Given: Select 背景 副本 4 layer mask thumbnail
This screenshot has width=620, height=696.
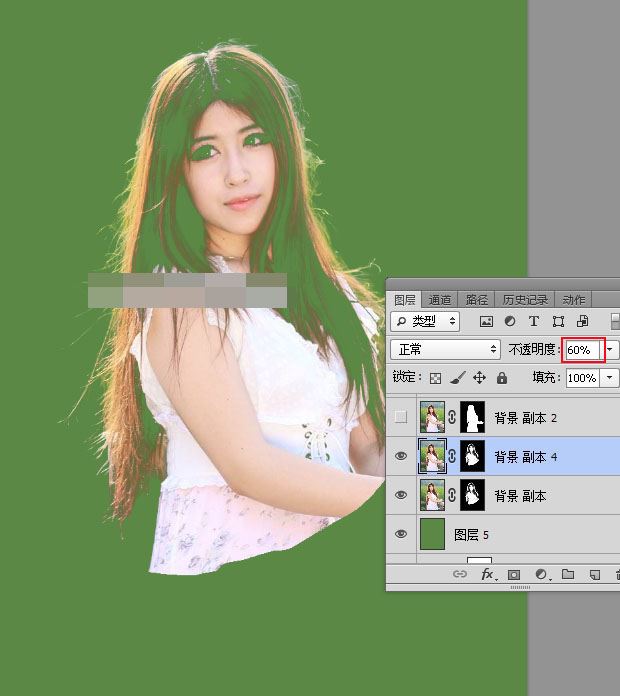Looking at the screenshot, I should (x=473, y=456).
